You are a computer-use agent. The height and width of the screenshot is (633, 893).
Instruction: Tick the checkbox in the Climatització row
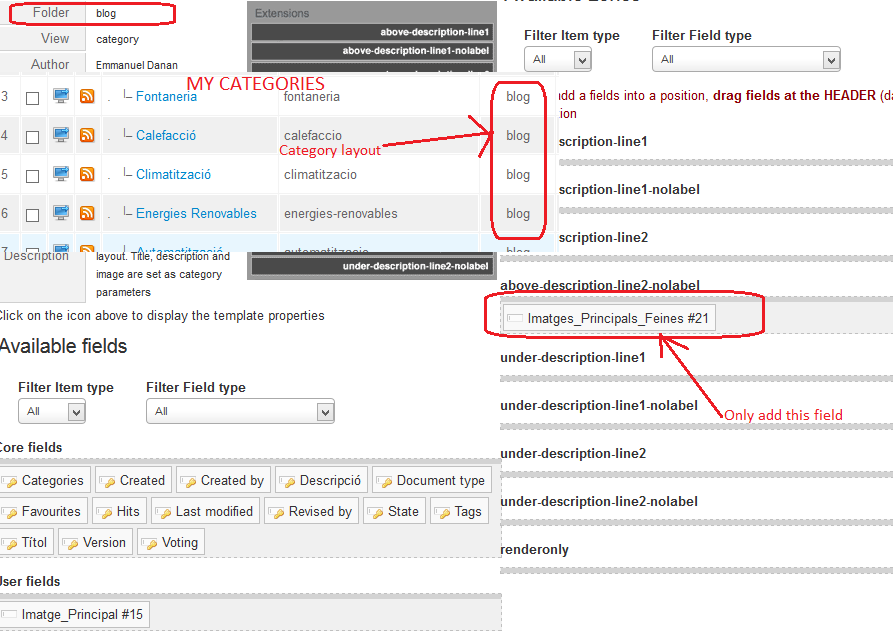click(32, 176)
